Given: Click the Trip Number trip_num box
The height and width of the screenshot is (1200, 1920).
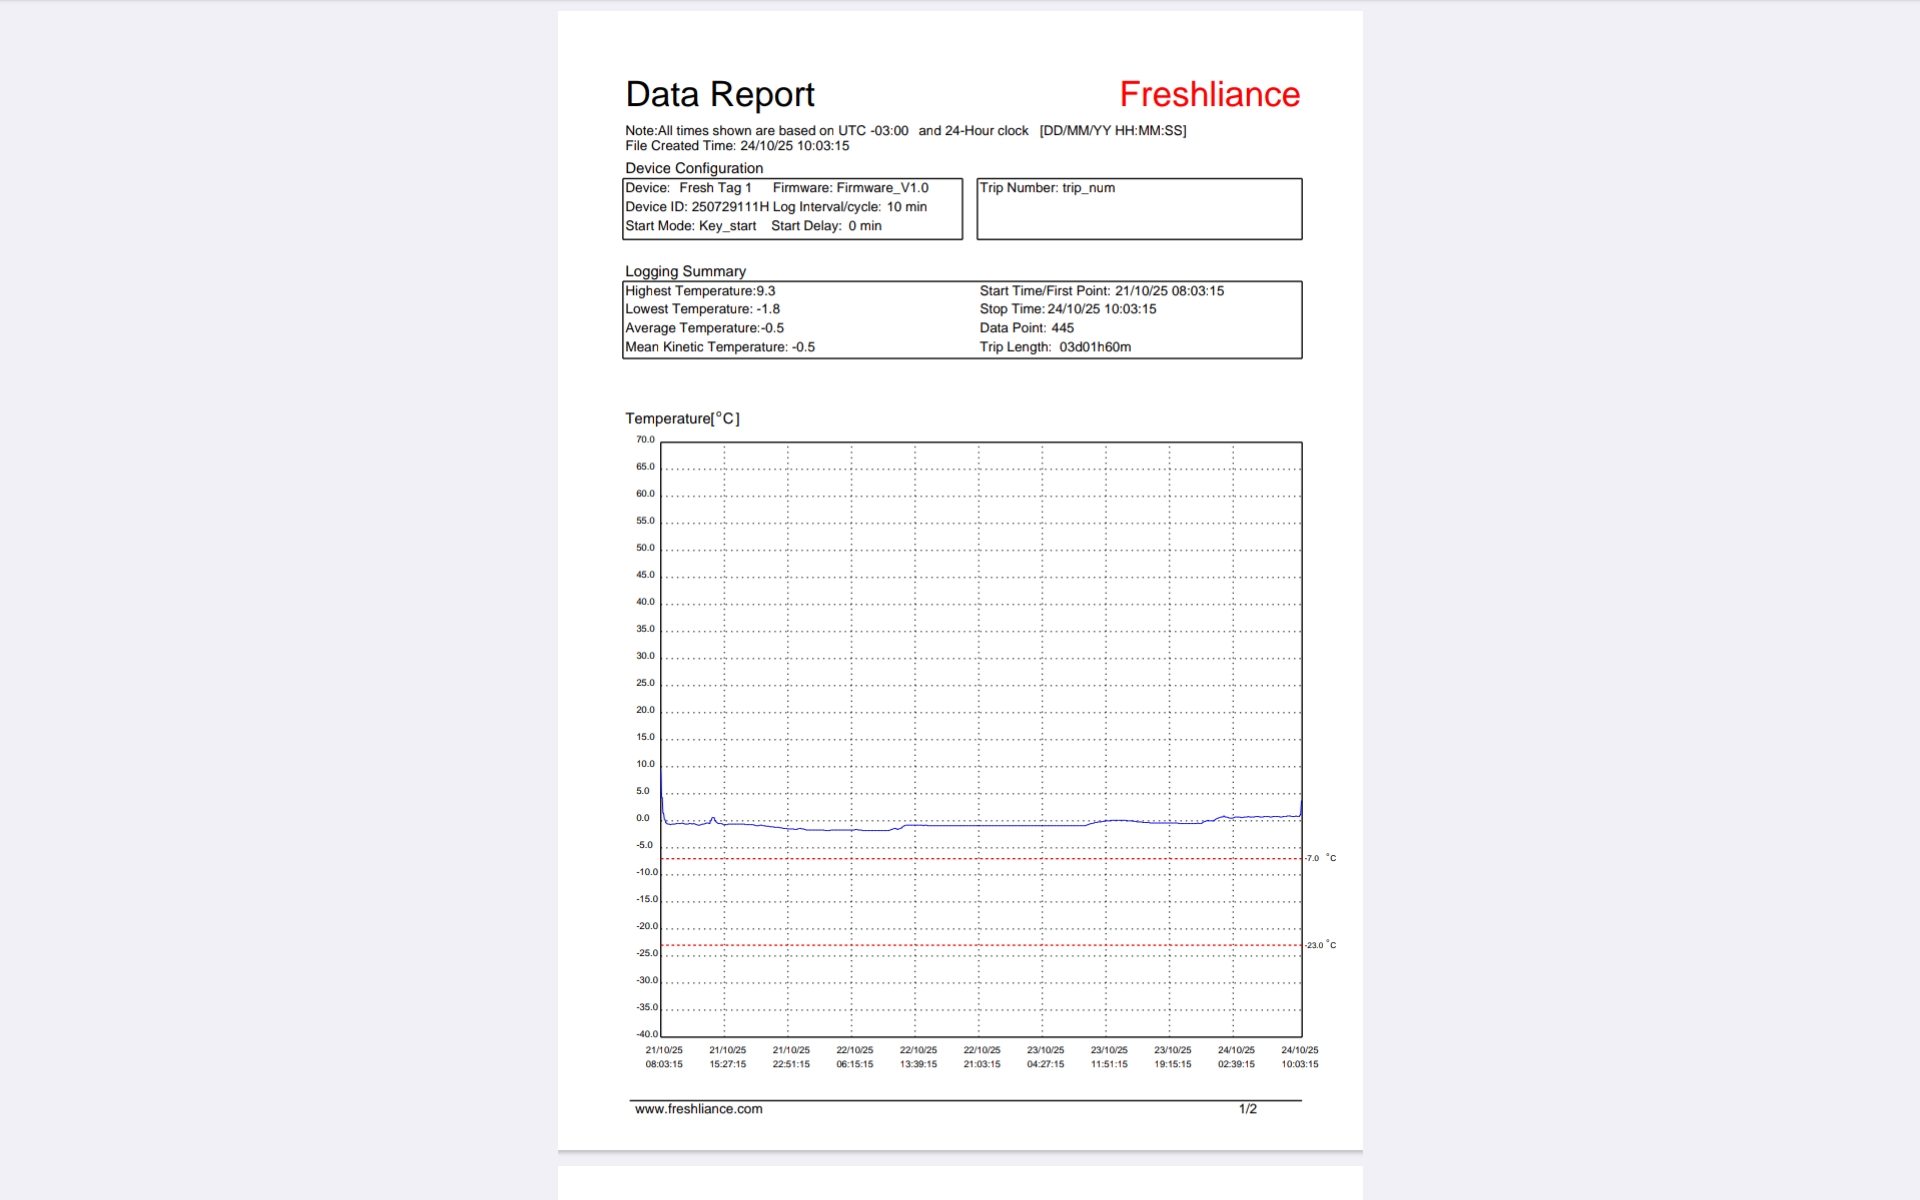Looking at the screenshot, I should tap(1138, 209).
